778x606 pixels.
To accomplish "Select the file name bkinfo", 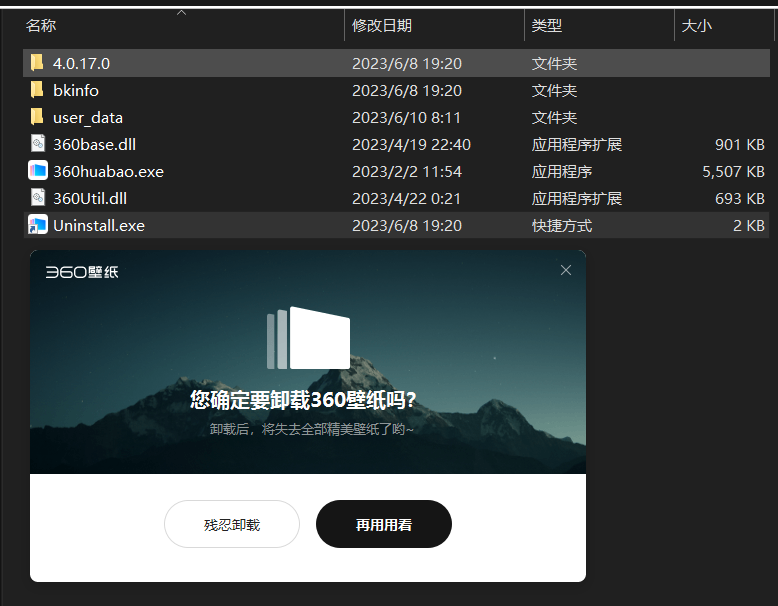I will (76, 90).
